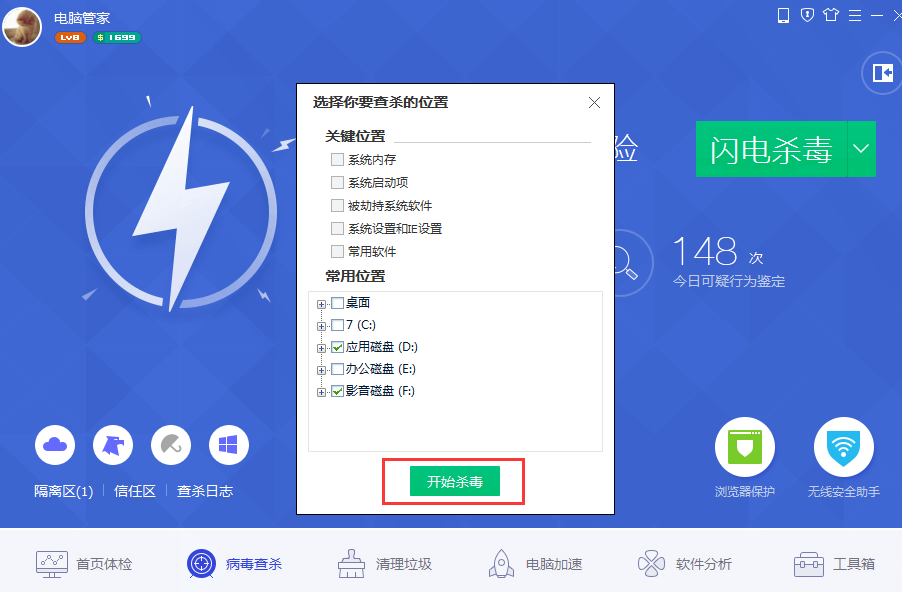Screen dimensions: 902x592
Task: Open dropdown arrow beside 闪电杀毒
Action: pyautogui.click(x=861, y=149)
